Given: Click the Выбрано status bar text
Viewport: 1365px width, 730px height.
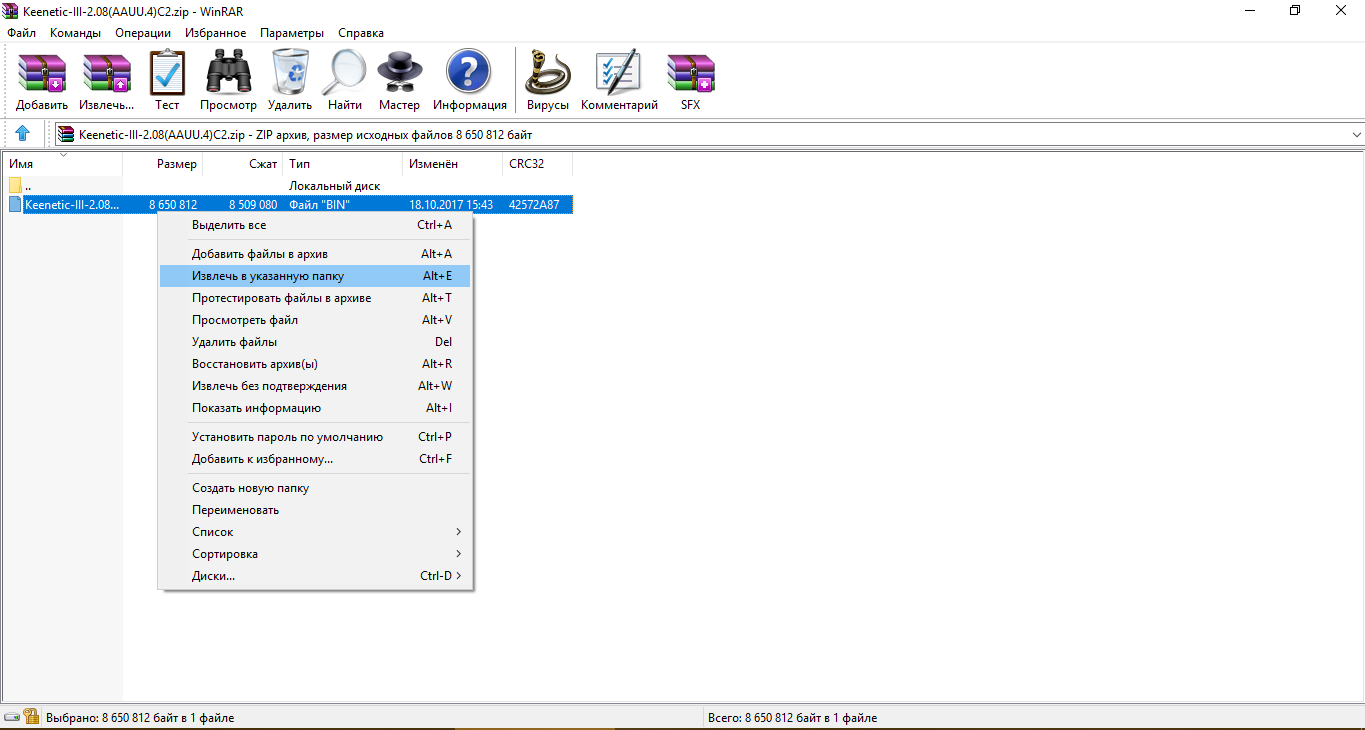Looking at the screenshot, I should [140, 718].
